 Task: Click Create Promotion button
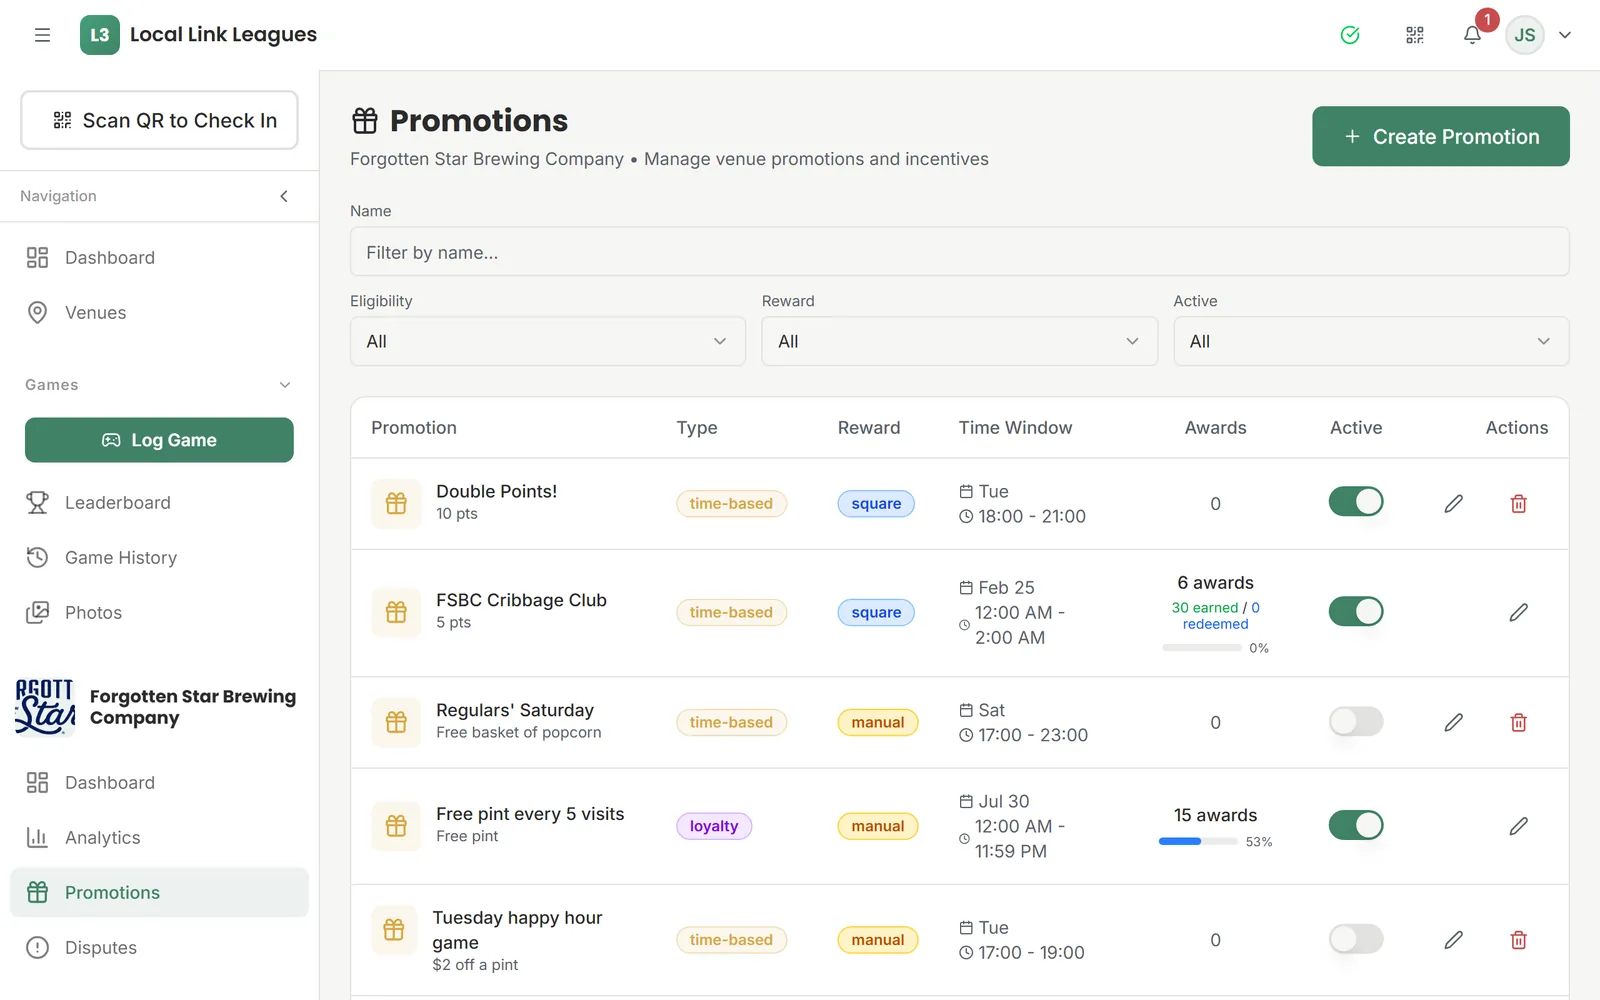click(x=1441, y=136)
